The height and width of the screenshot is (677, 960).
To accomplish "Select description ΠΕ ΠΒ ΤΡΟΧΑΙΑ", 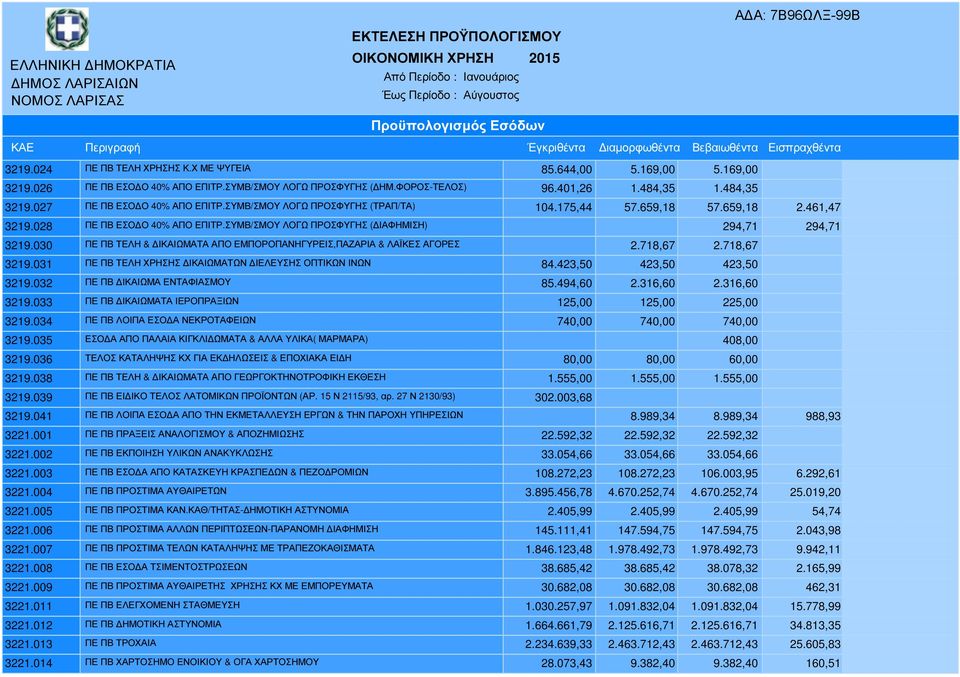I will (x=121, y=643).
